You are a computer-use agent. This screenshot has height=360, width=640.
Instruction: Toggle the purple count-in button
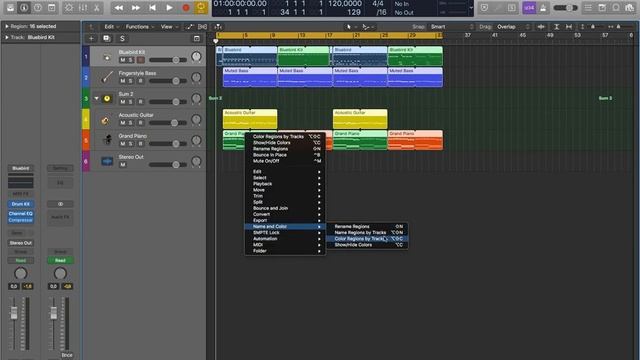(529, 8)
